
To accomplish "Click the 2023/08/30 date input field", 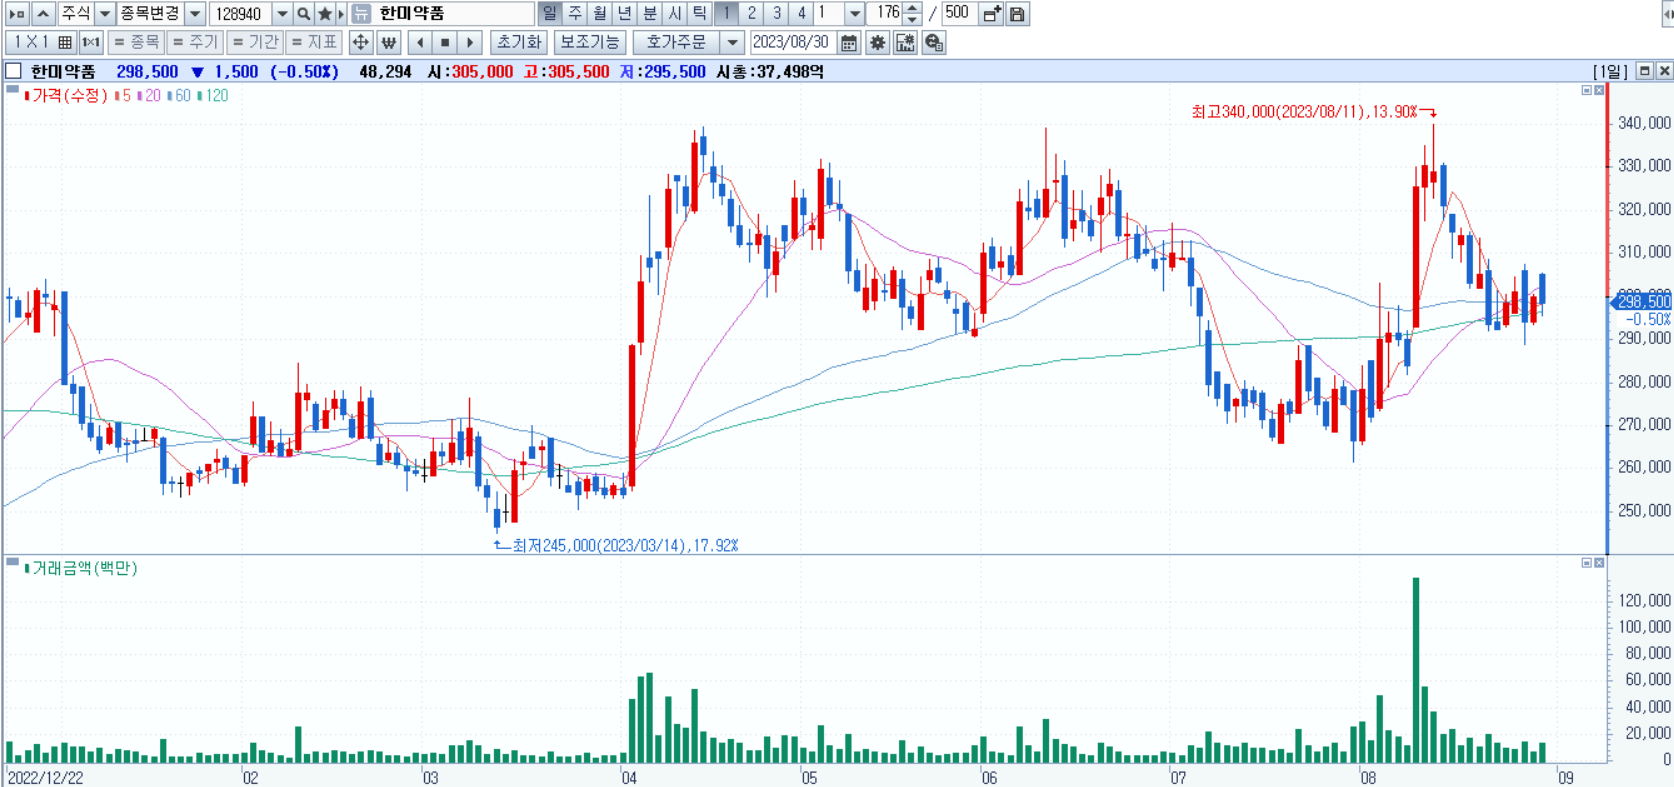I will (x=791, y=42).
